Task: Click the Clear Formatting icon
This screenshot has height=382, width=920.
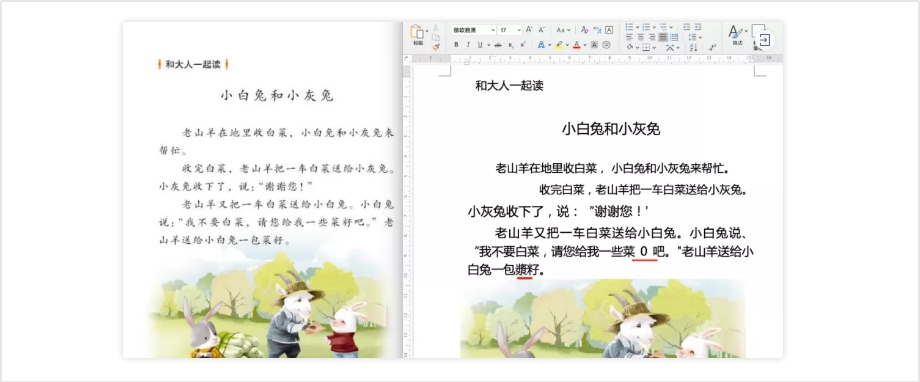Action: [x=585, y=30]
